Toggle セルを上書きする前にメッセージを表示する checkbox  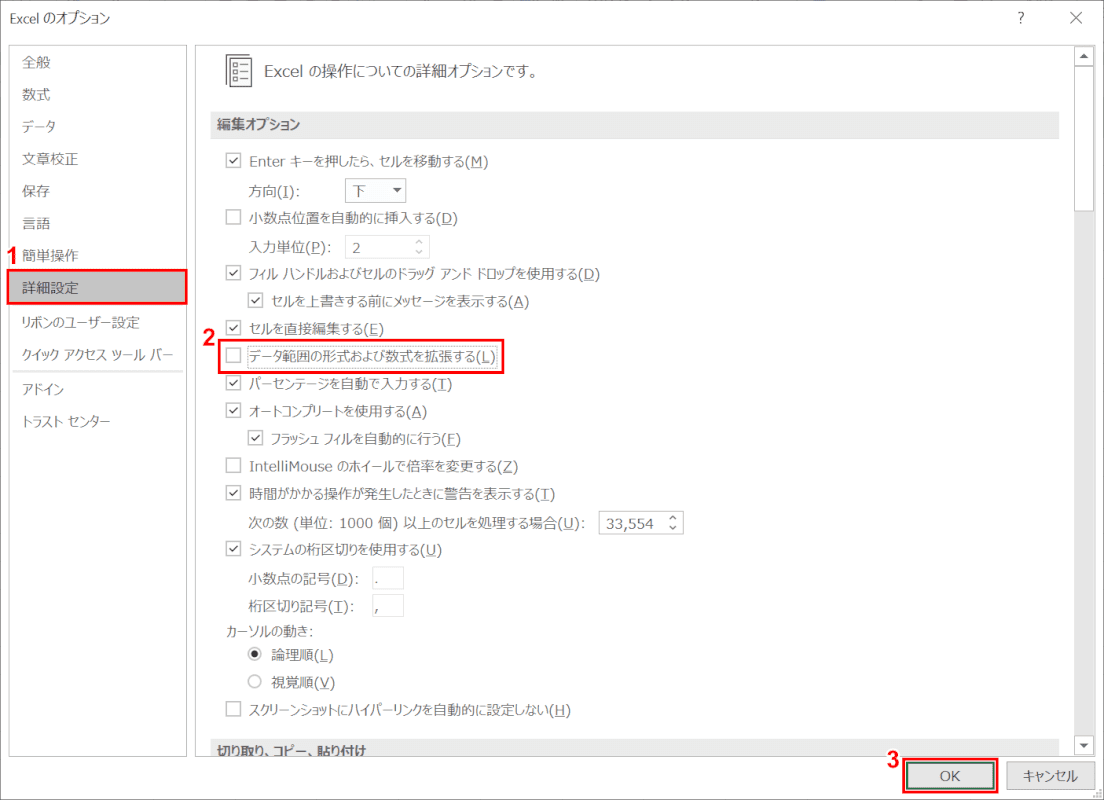point(255,301)
